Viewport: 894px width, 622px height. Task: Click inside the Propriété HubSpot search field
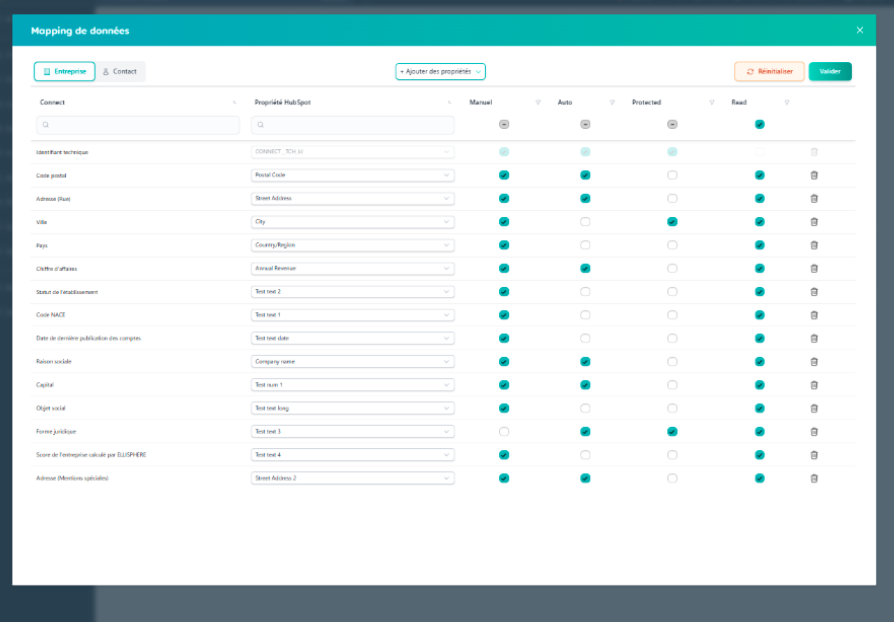tap(350, 125)
